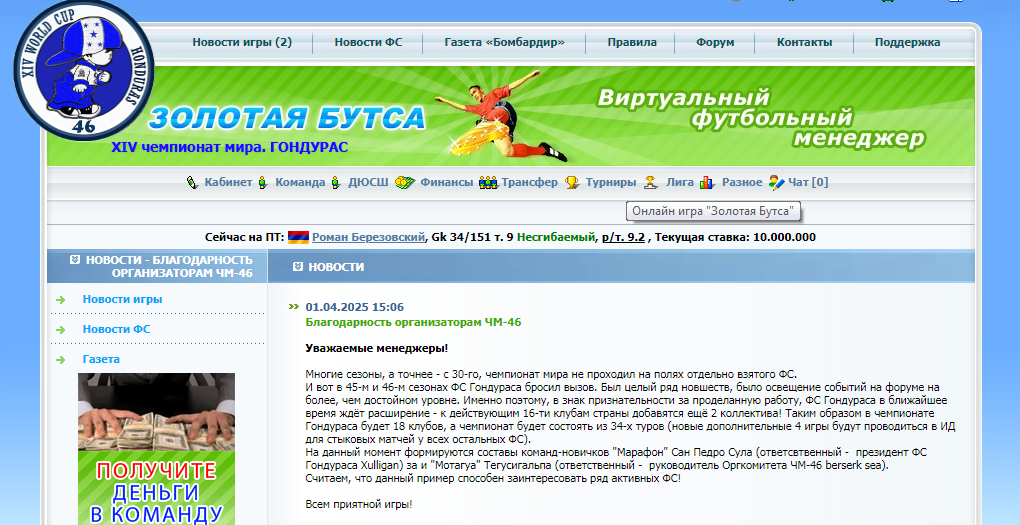Image resolution: width=1020 pixels, height=525 pixels.
Task: Open the Поддержка menu item
Action: click(907, 42)
